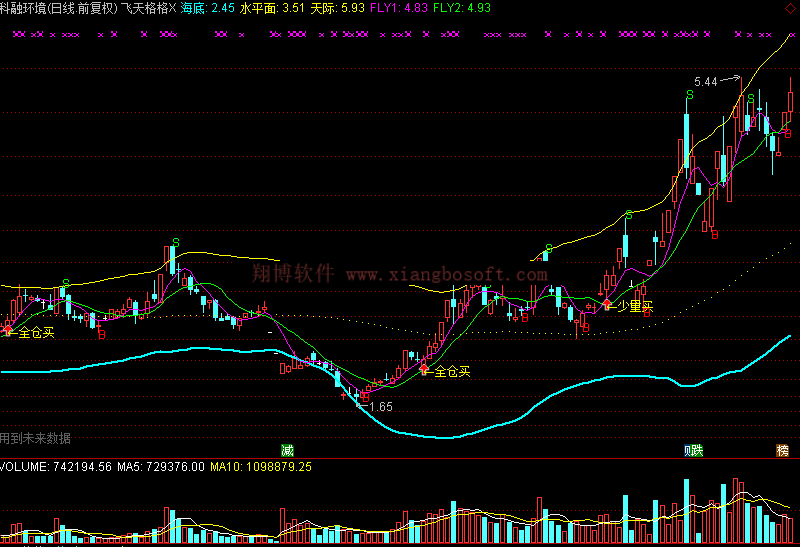Select the chart title 科融环境(日线.前复权)
The height and width of the screenshot is (547, 800).
59,8
